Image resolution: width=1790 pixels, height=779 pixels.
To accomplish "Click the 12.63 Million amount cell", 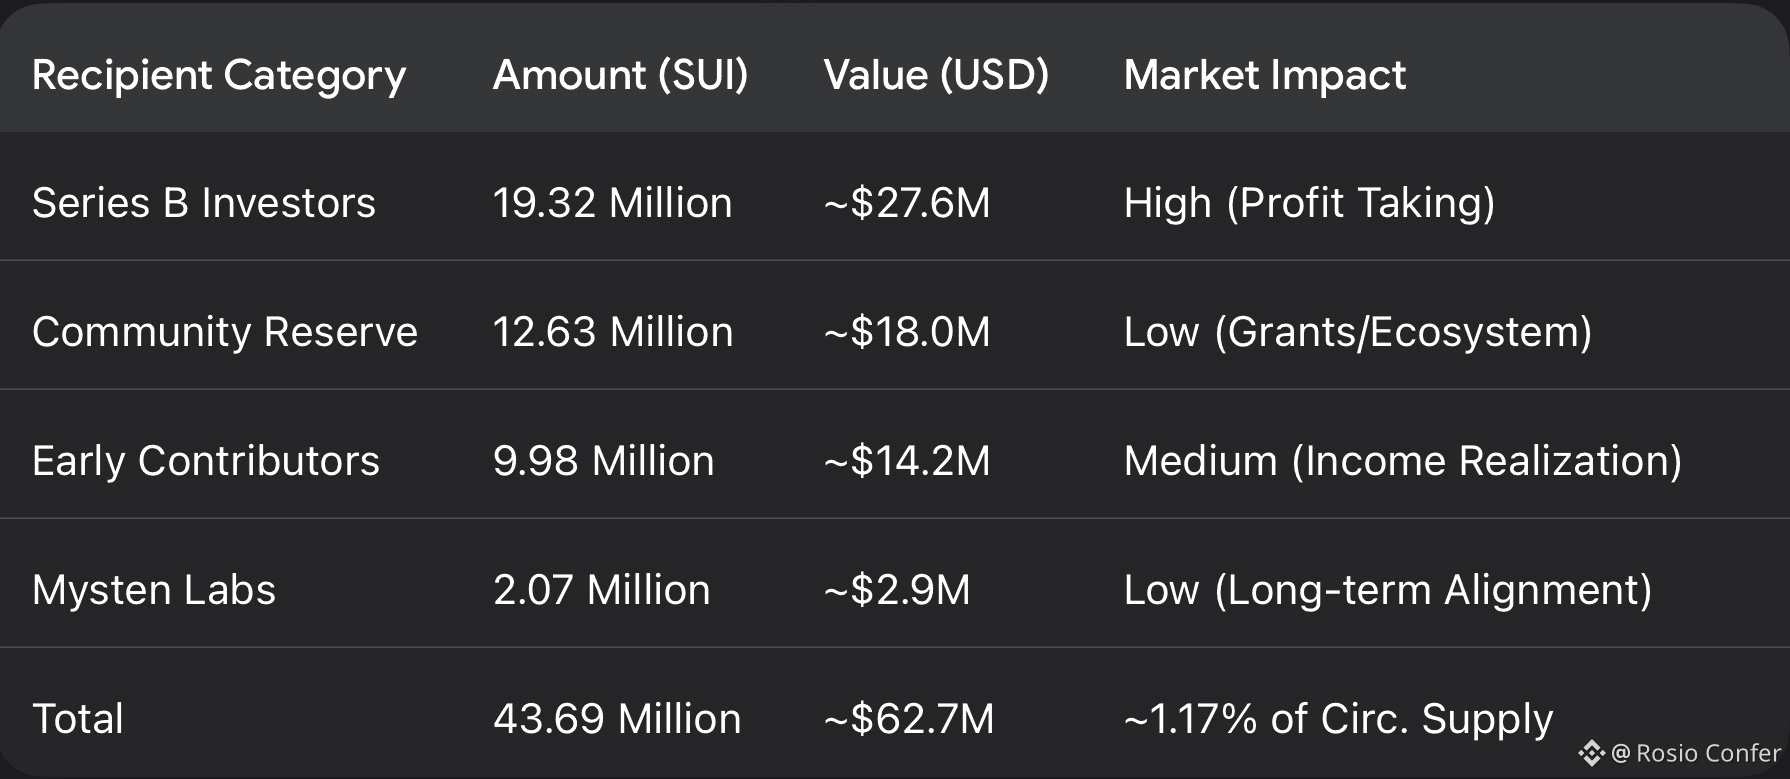I will tap(612, 332).
